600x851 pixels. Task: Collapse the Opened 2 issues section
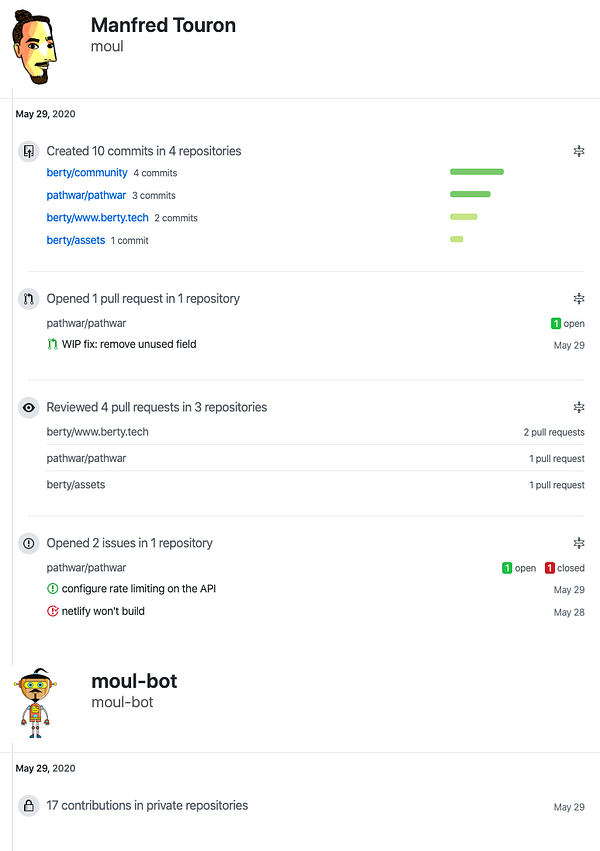(x=579, y=543)
